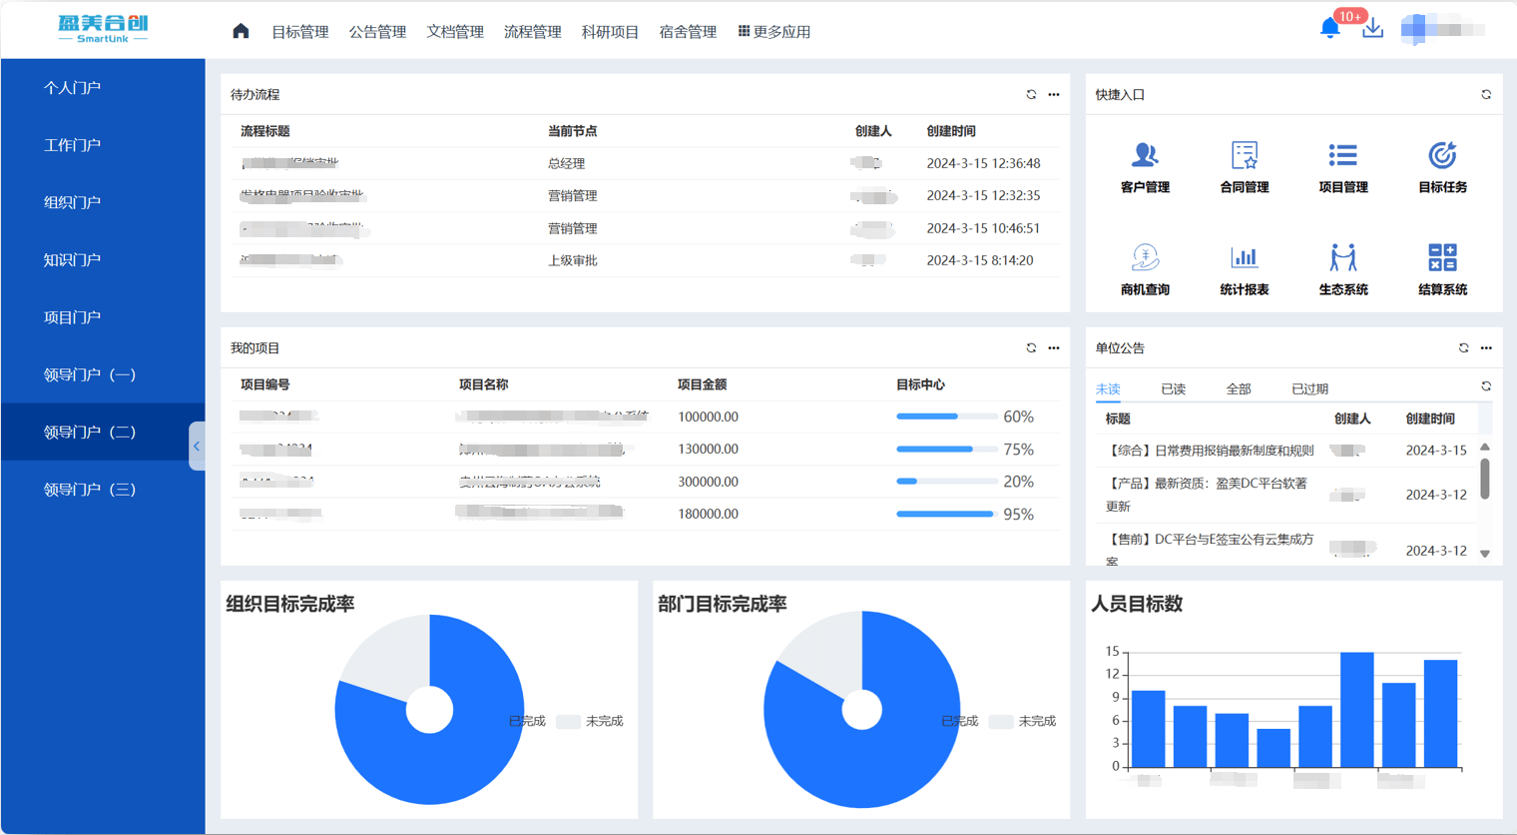
Task: Toggle 未完成 legend in 部门目标完成率 chart
Action: point(1023,721)
